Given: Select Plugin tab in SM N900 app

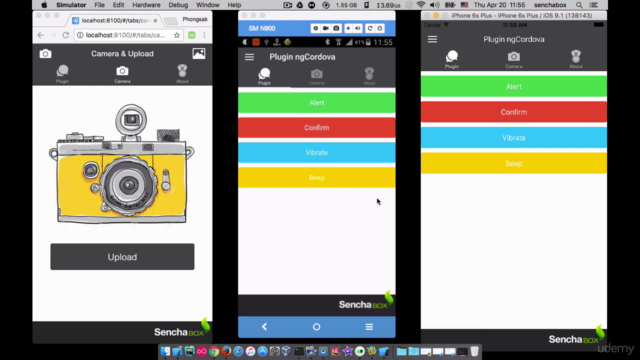Looking at the screenshot, I should point(264,76).
